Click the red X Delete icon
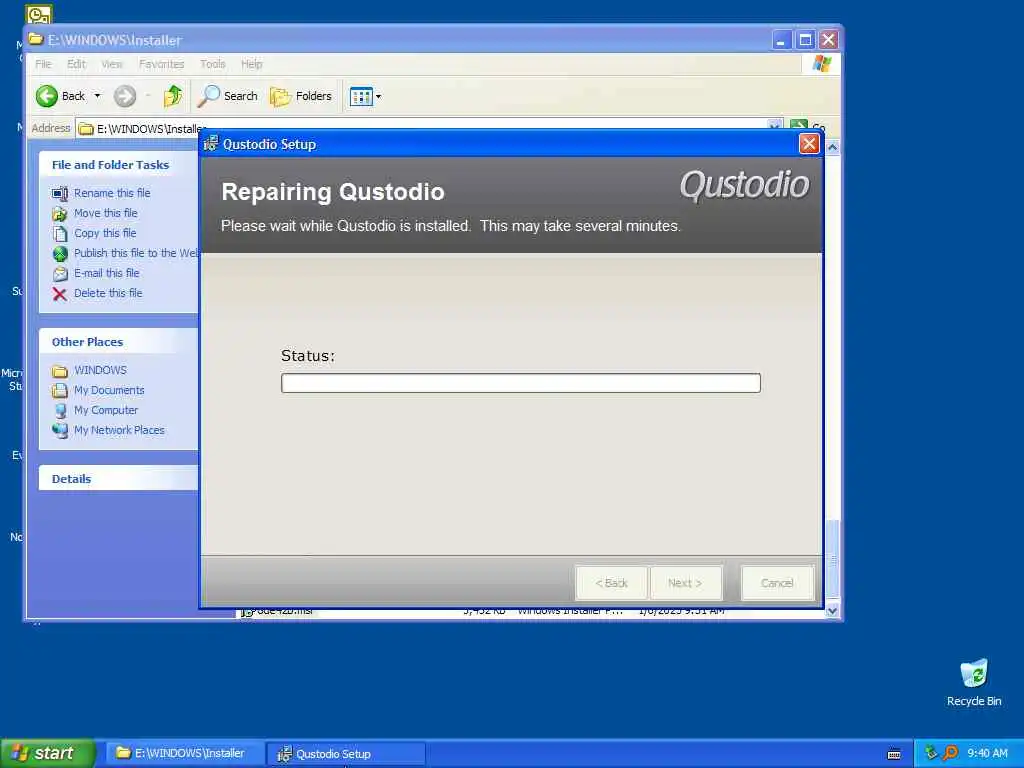 pos(59,294)
